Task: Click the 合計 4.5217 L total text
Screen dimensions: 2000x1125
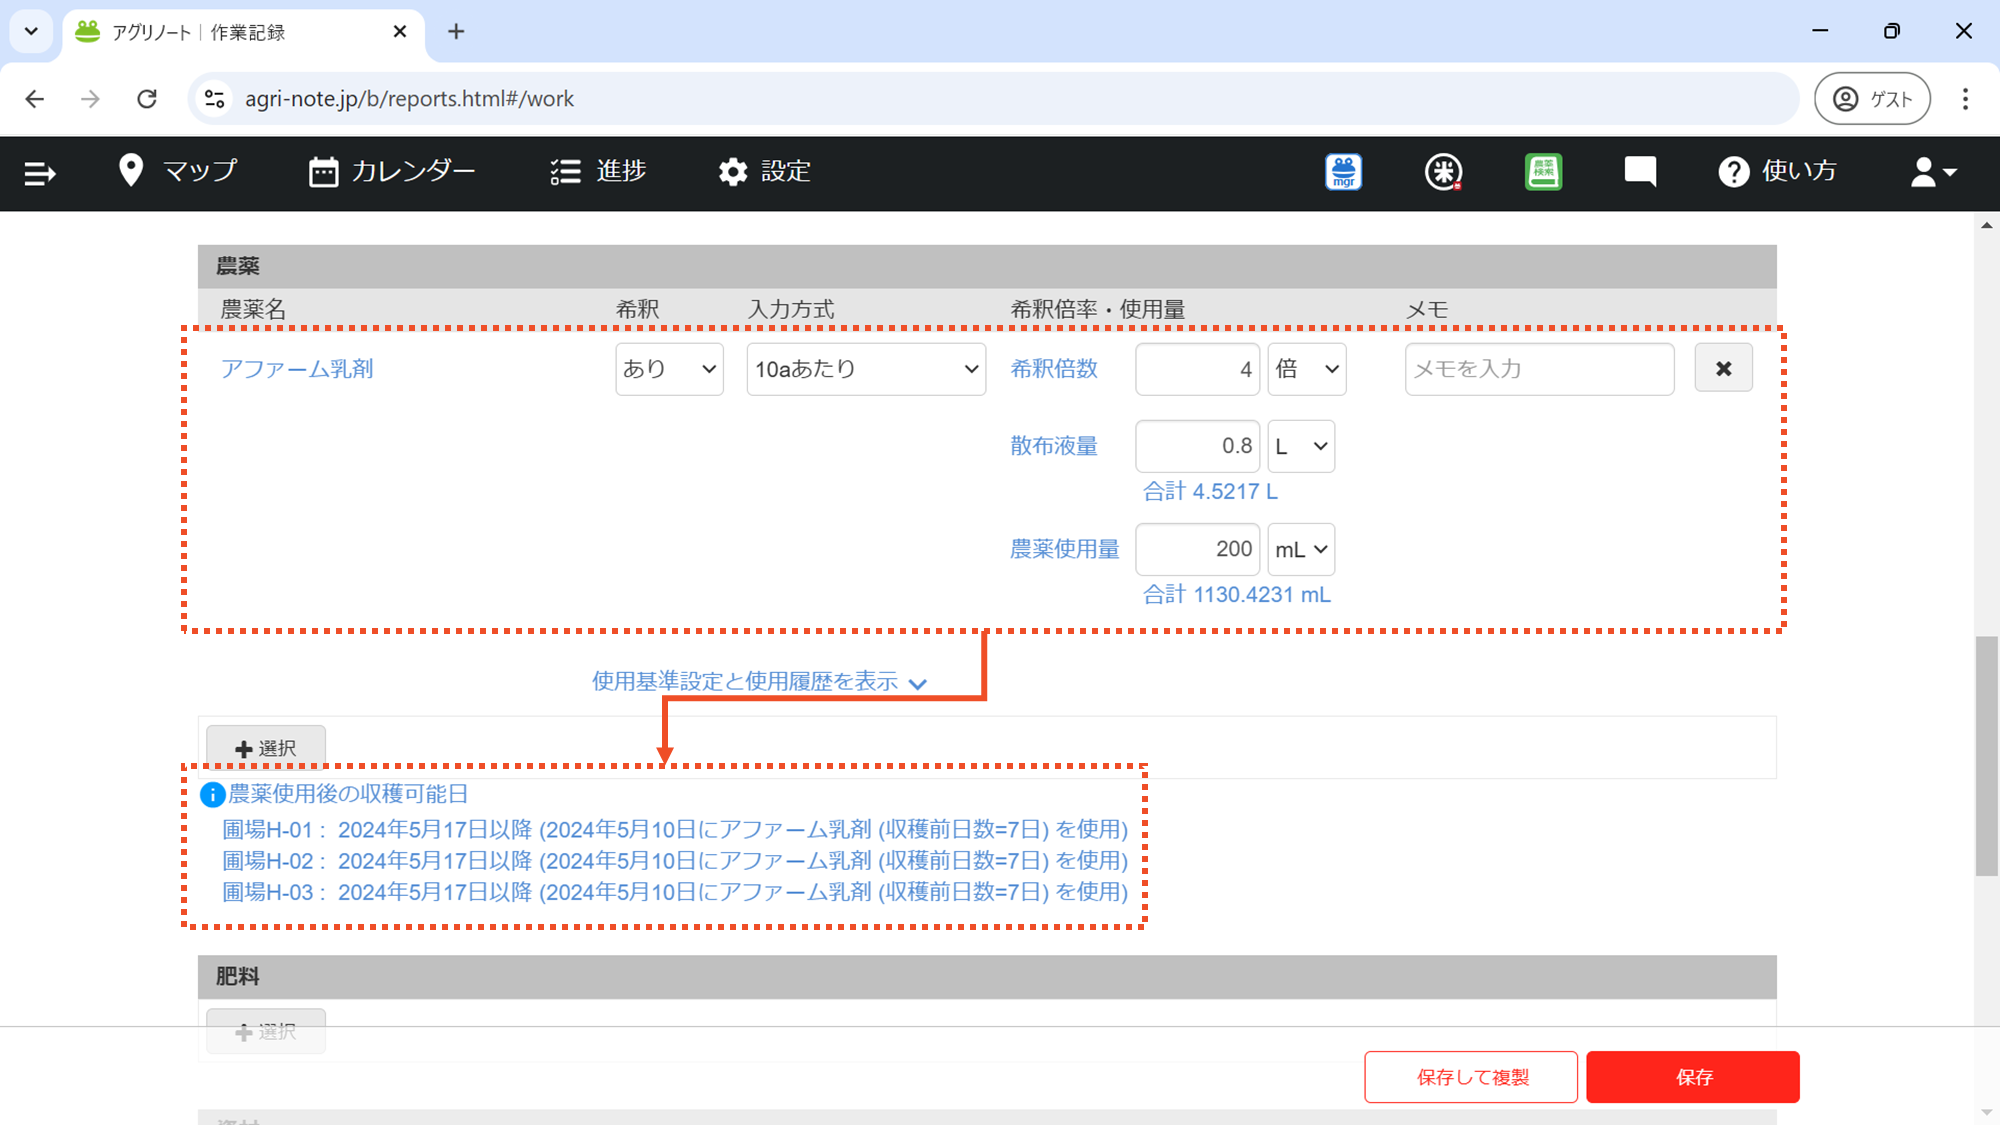Action: (x=1210, y=492)
